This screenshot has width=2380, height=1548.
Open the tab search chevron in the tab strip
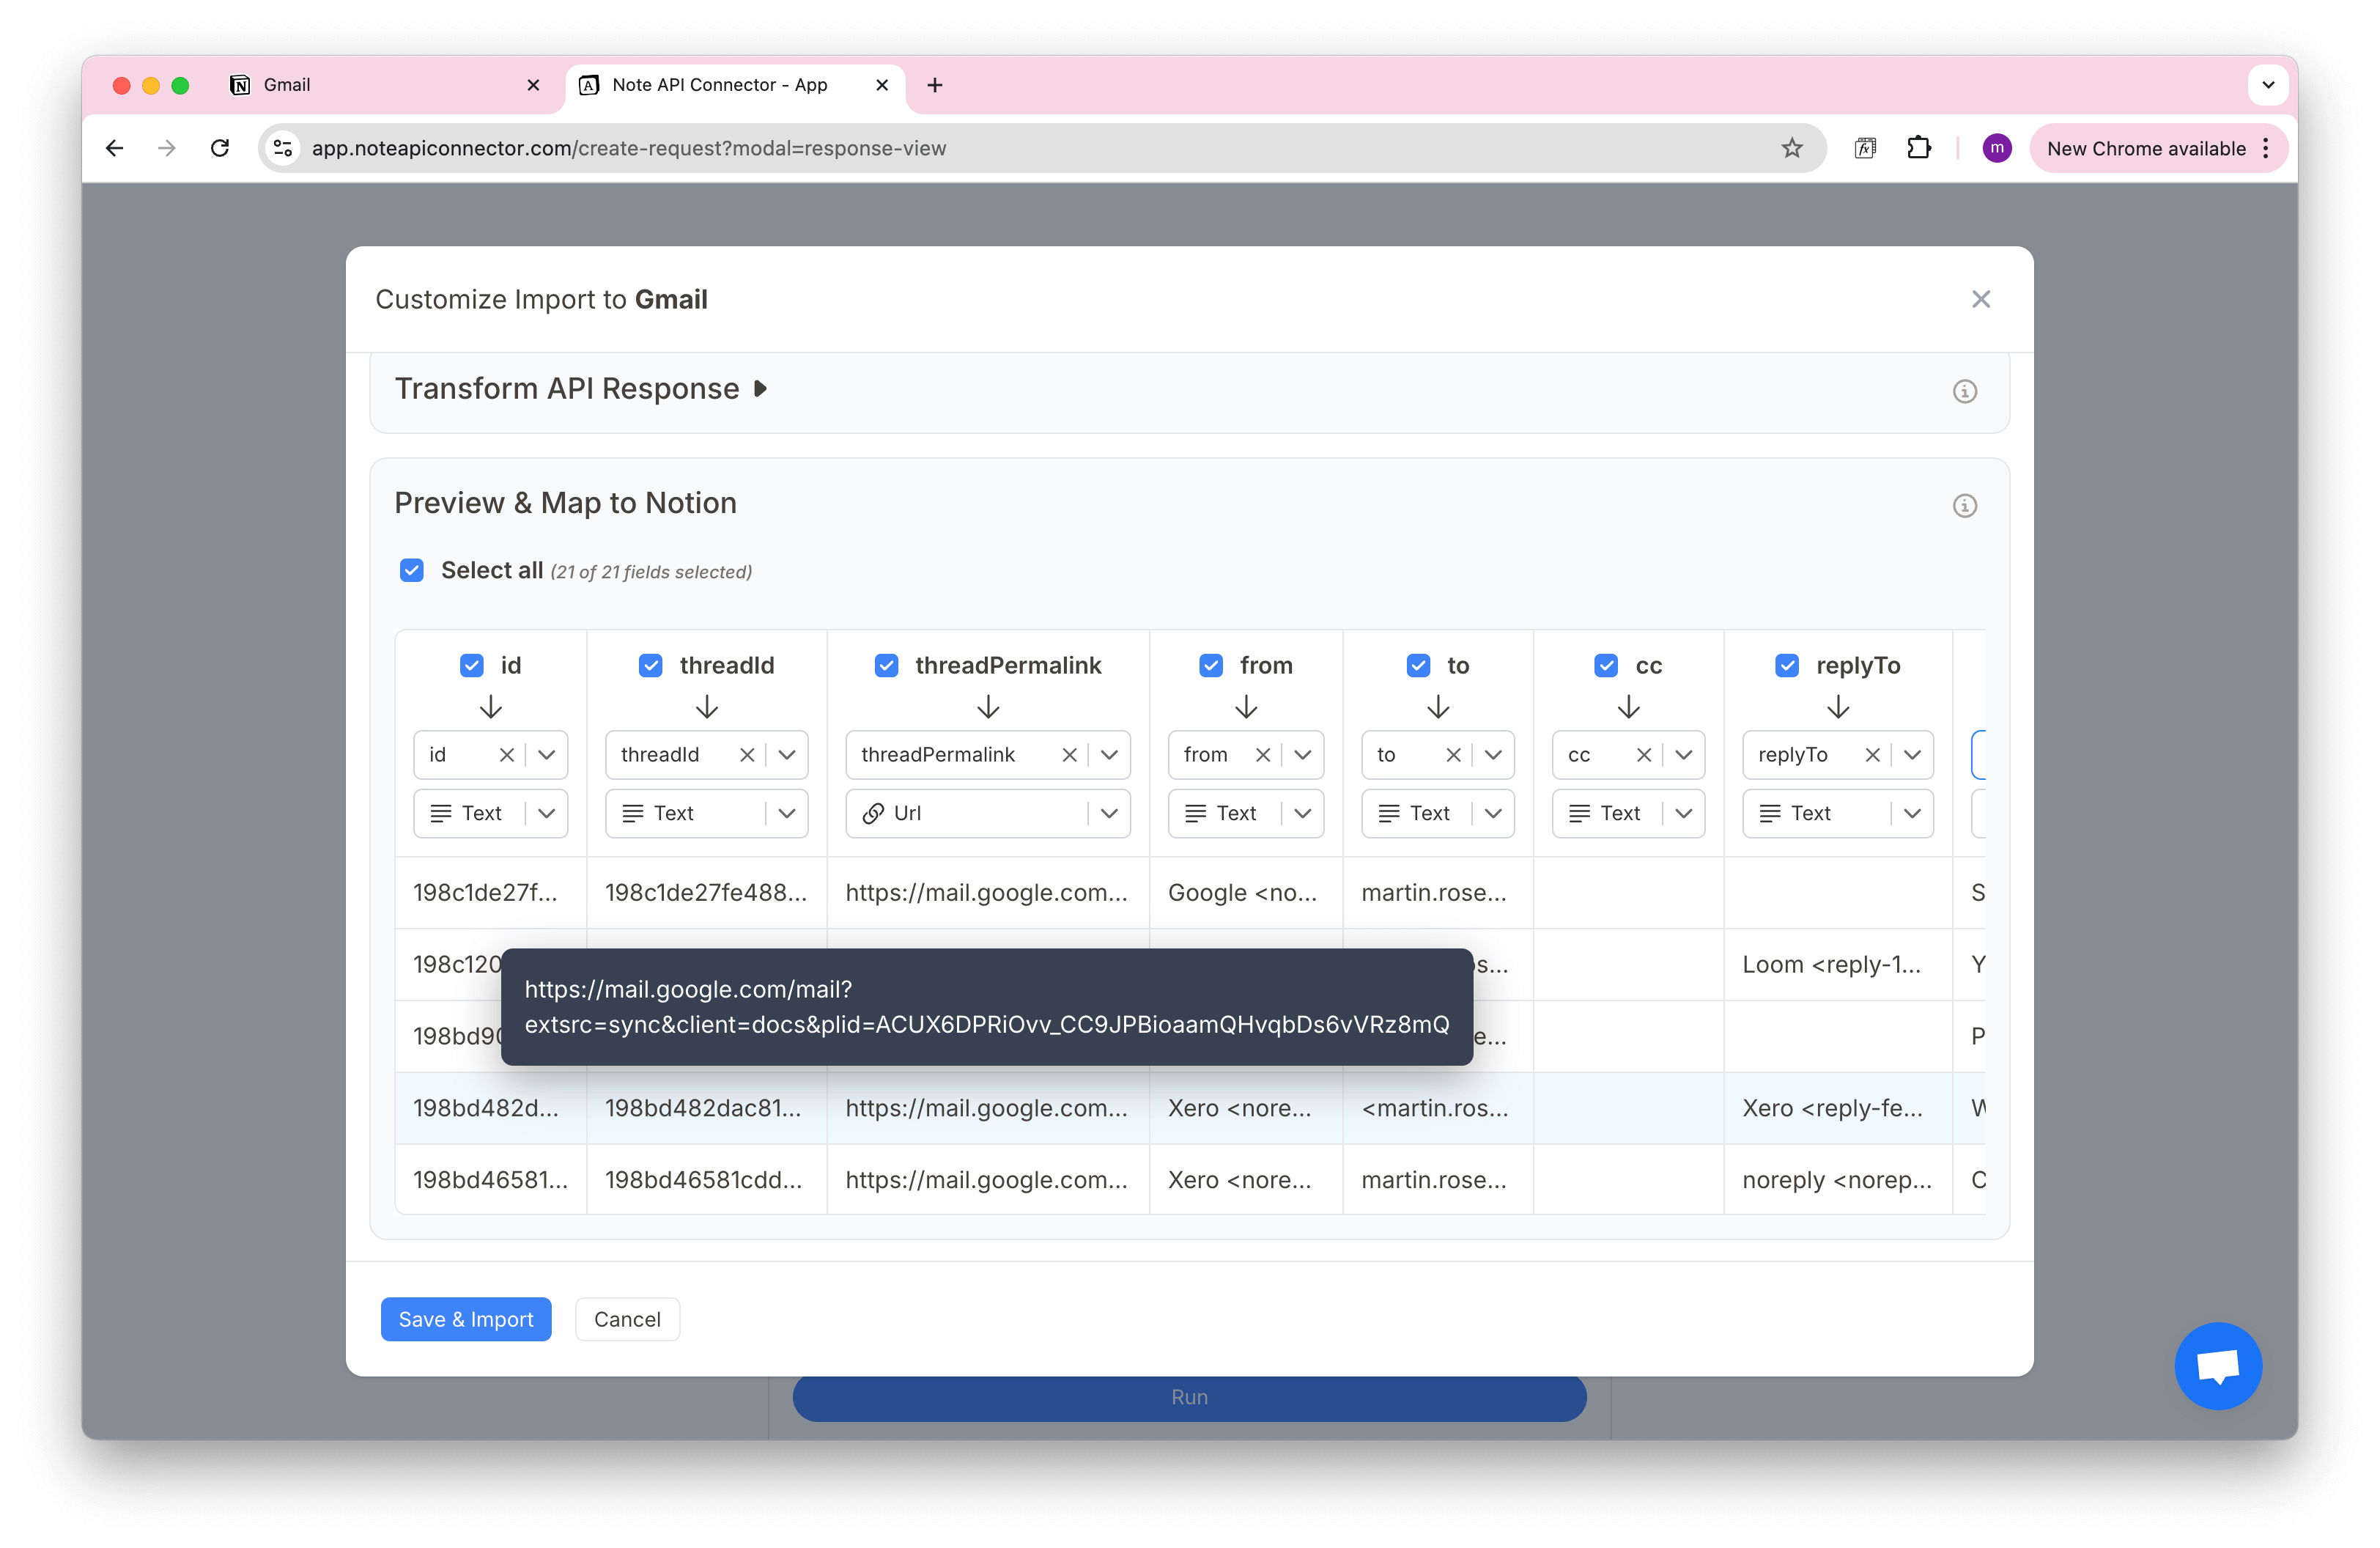click(2268, 85)
